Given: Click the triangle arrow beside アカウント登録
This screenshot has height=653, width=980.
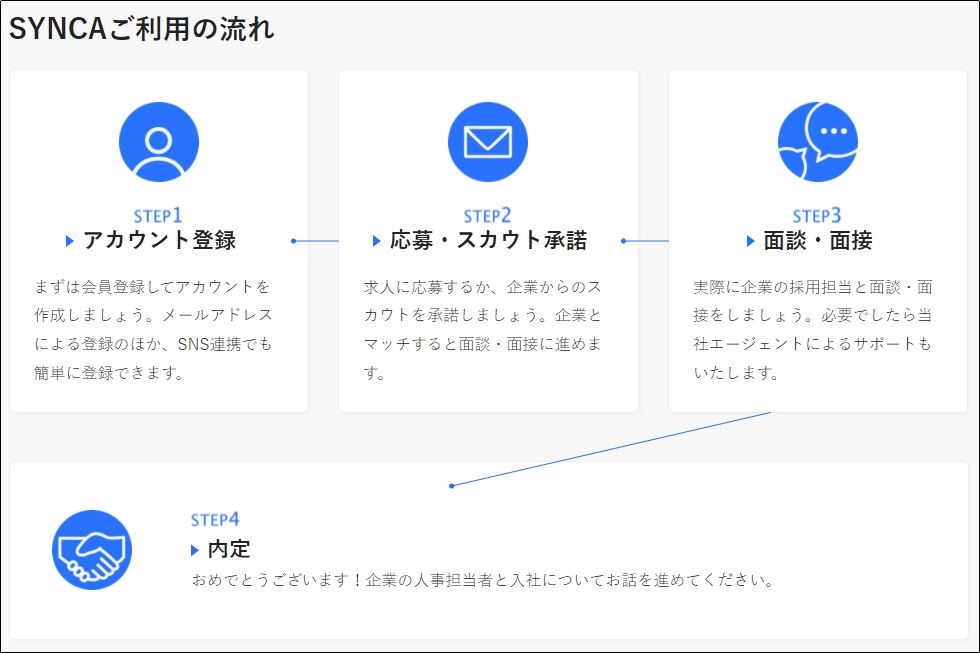Looking at the screenshot, I should (x=70, y=241).
